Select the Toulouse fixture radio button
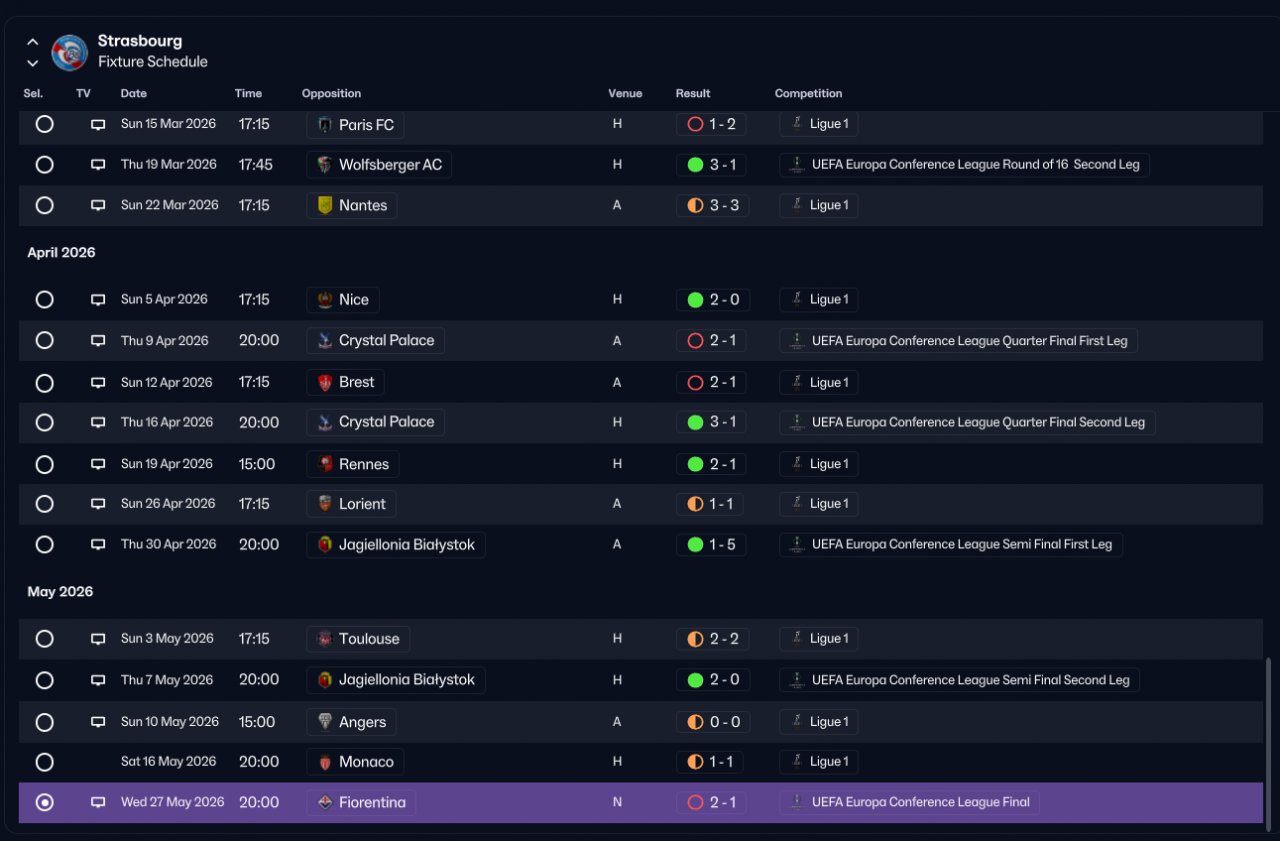 coord(44,639)
